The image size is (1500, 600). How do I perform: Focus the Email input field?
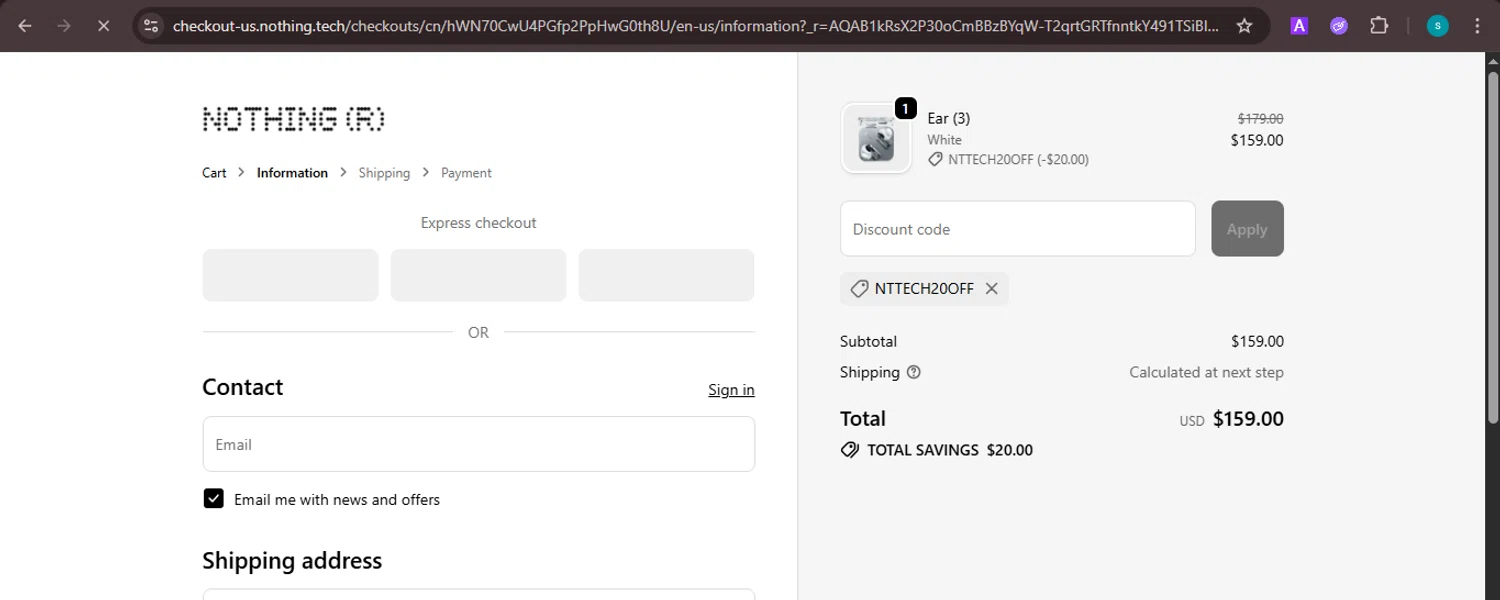click(478, 444)
